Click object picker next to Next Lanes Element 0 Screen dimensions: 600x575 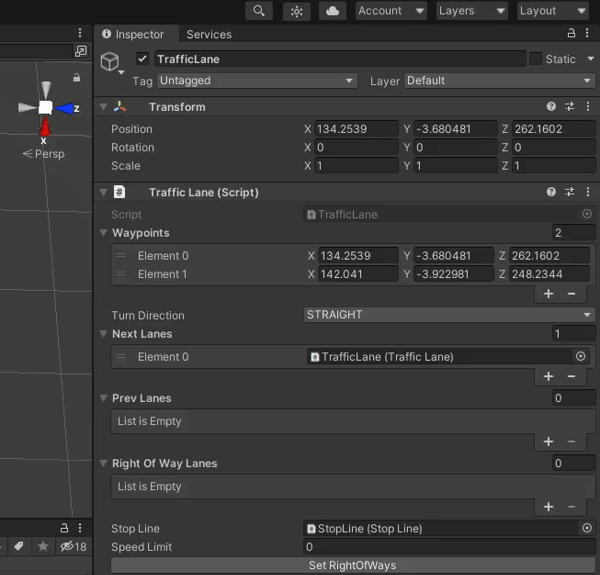580,357
